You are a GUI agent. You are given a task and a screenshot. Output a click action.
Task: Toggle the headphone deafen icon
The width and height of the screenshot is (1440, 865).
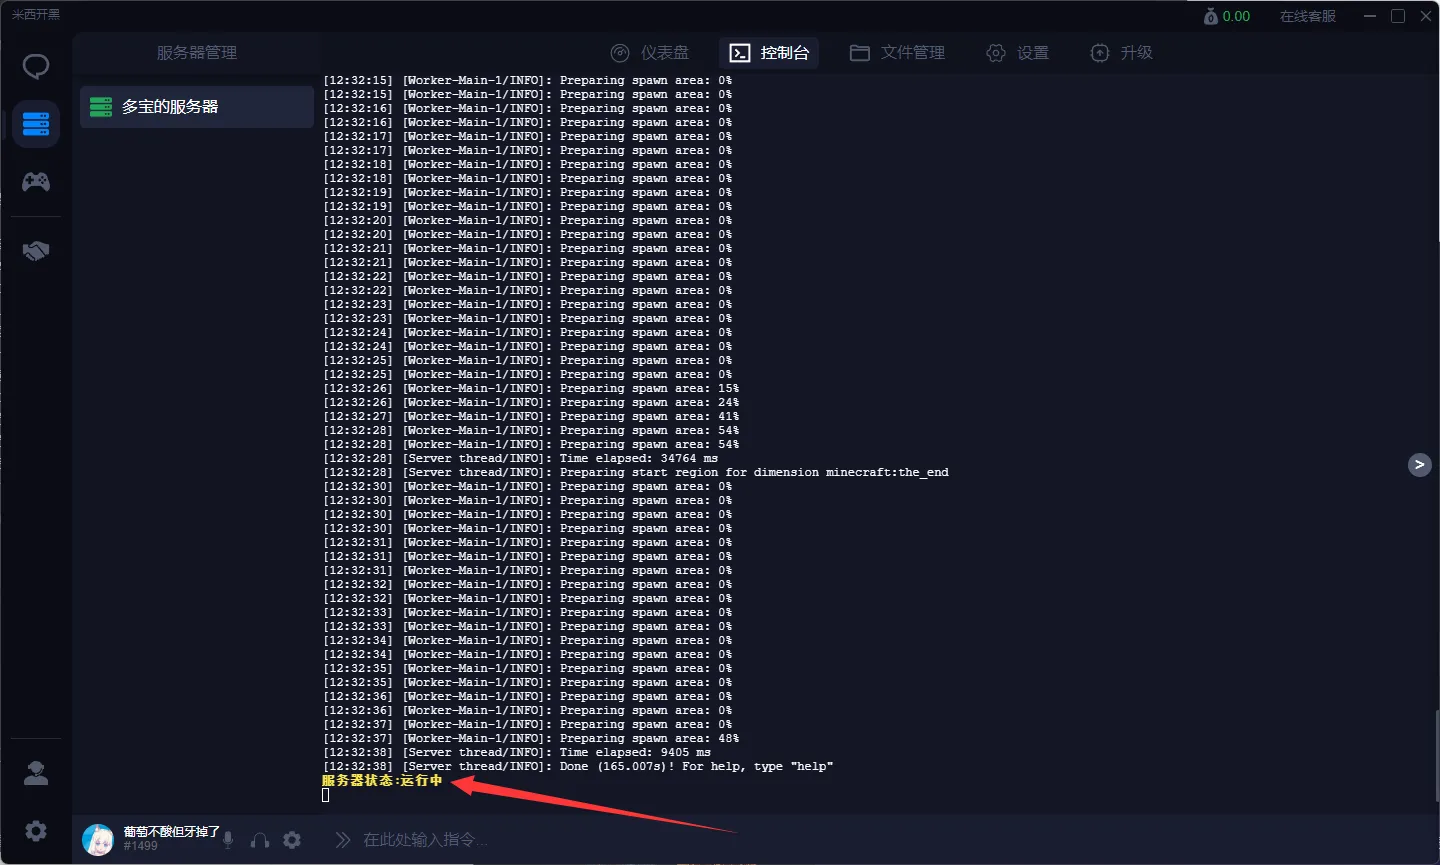pyautogui.click(x=260, y=840)
